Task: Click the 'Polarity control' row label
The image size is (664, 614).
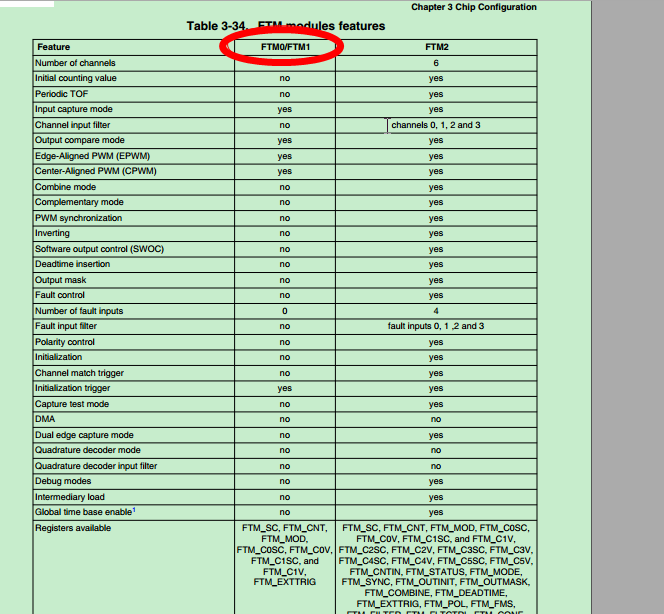Action: click(x=64, y=342)
